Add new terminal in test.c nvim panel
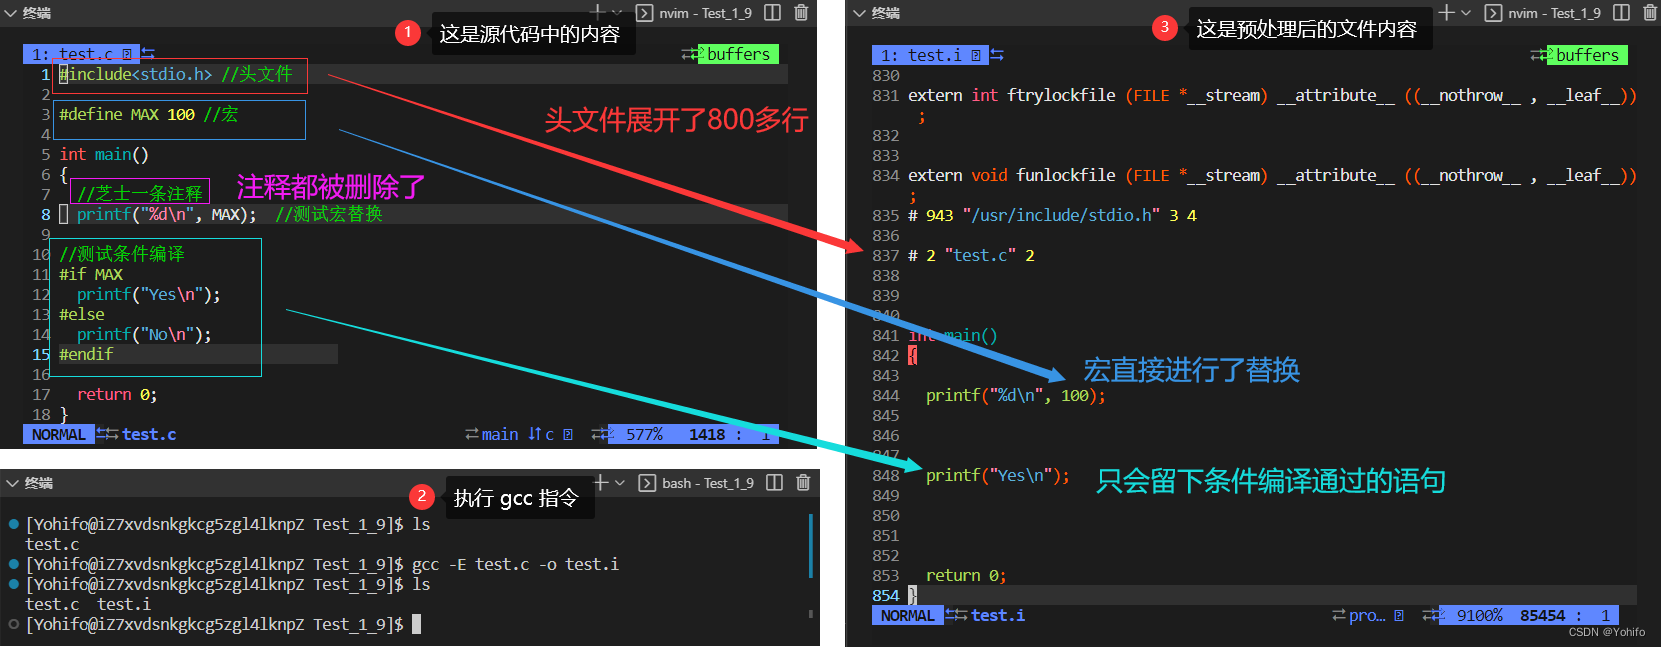 point(598,12)
